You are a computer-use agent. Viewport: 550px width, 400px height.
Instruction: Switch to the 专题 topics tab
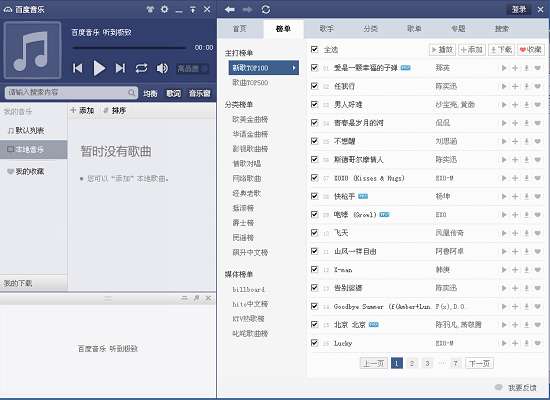458,29
